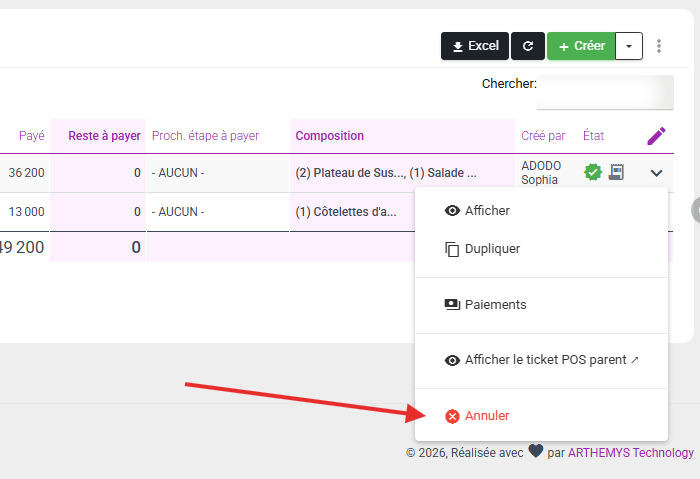Sort by the Composition column header

pyautogui.click(x=329, y=136)
